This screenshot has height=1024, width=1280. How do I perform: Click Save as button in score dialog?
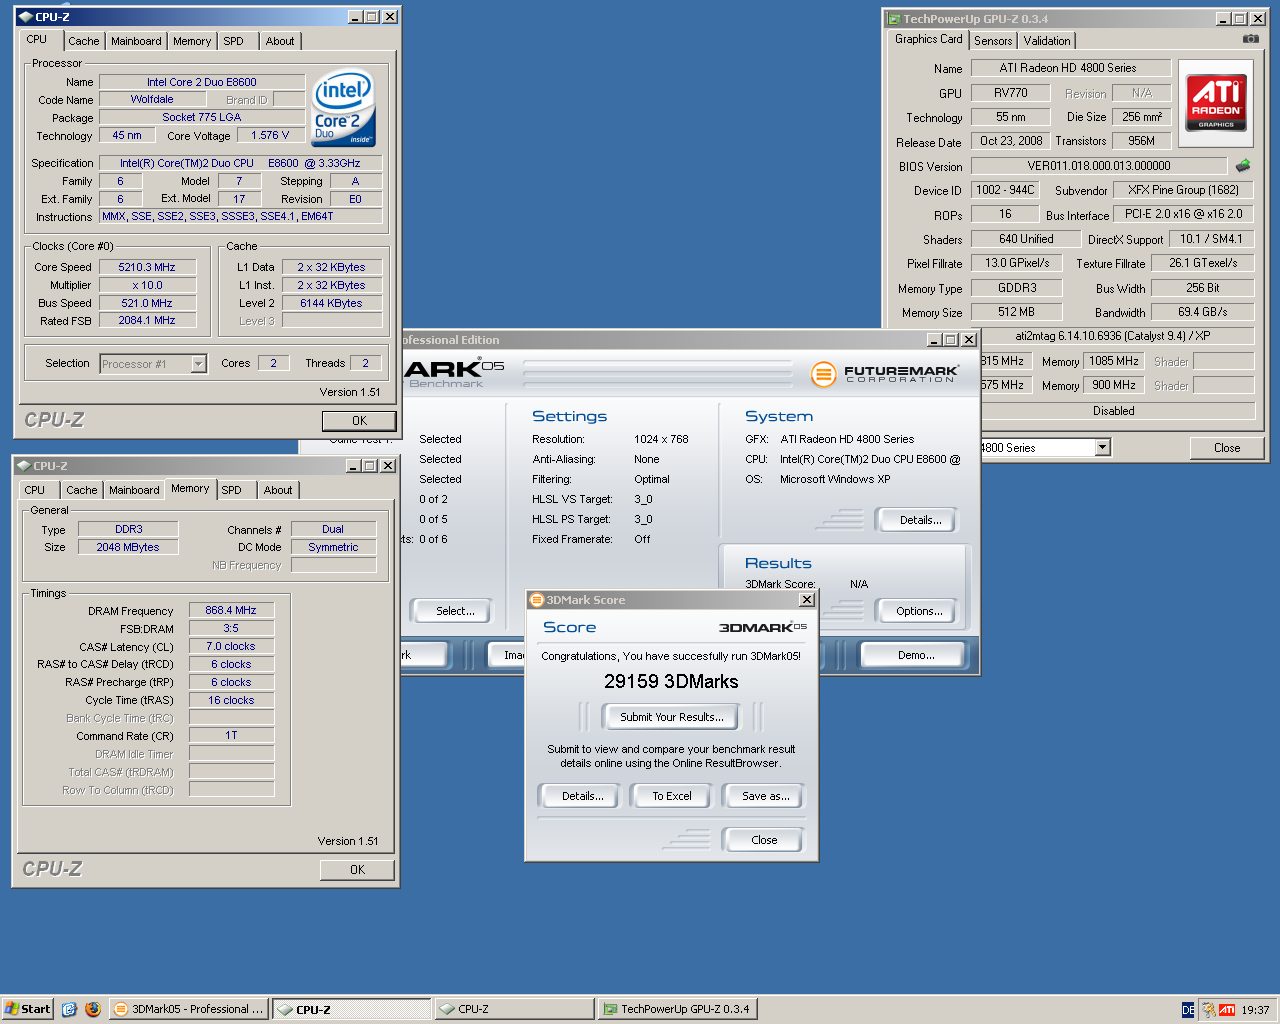coord(765,796)
